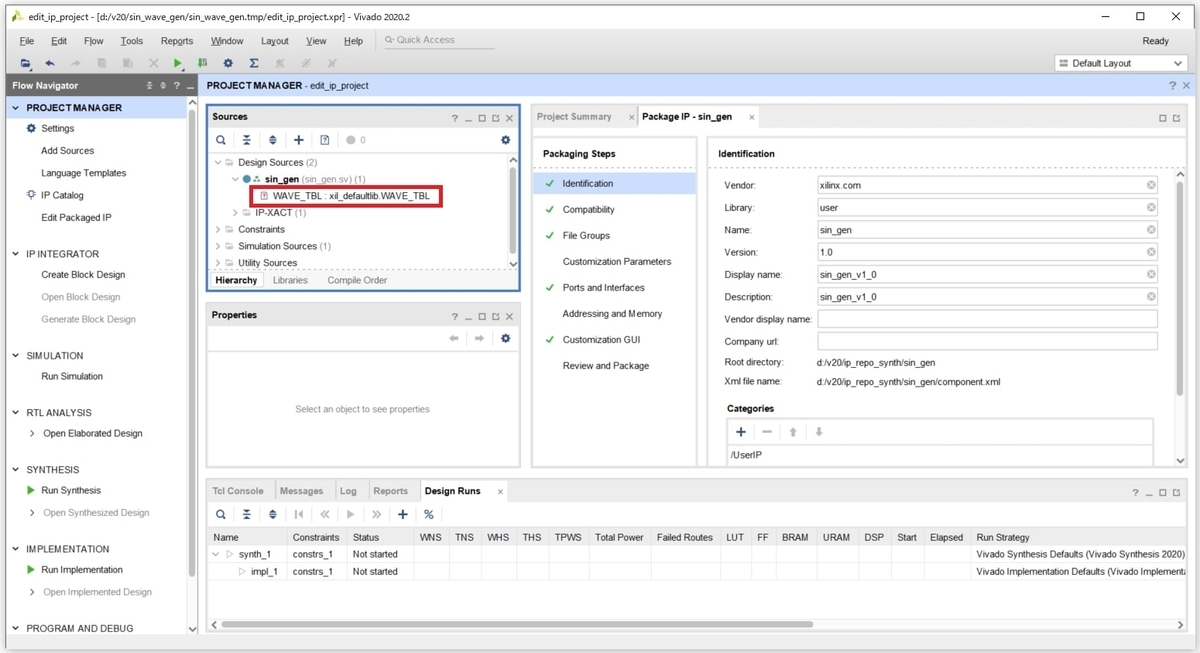Collapse the SIMULATION section
This screenshot has height=653, width=1200.
click(16, 356)
